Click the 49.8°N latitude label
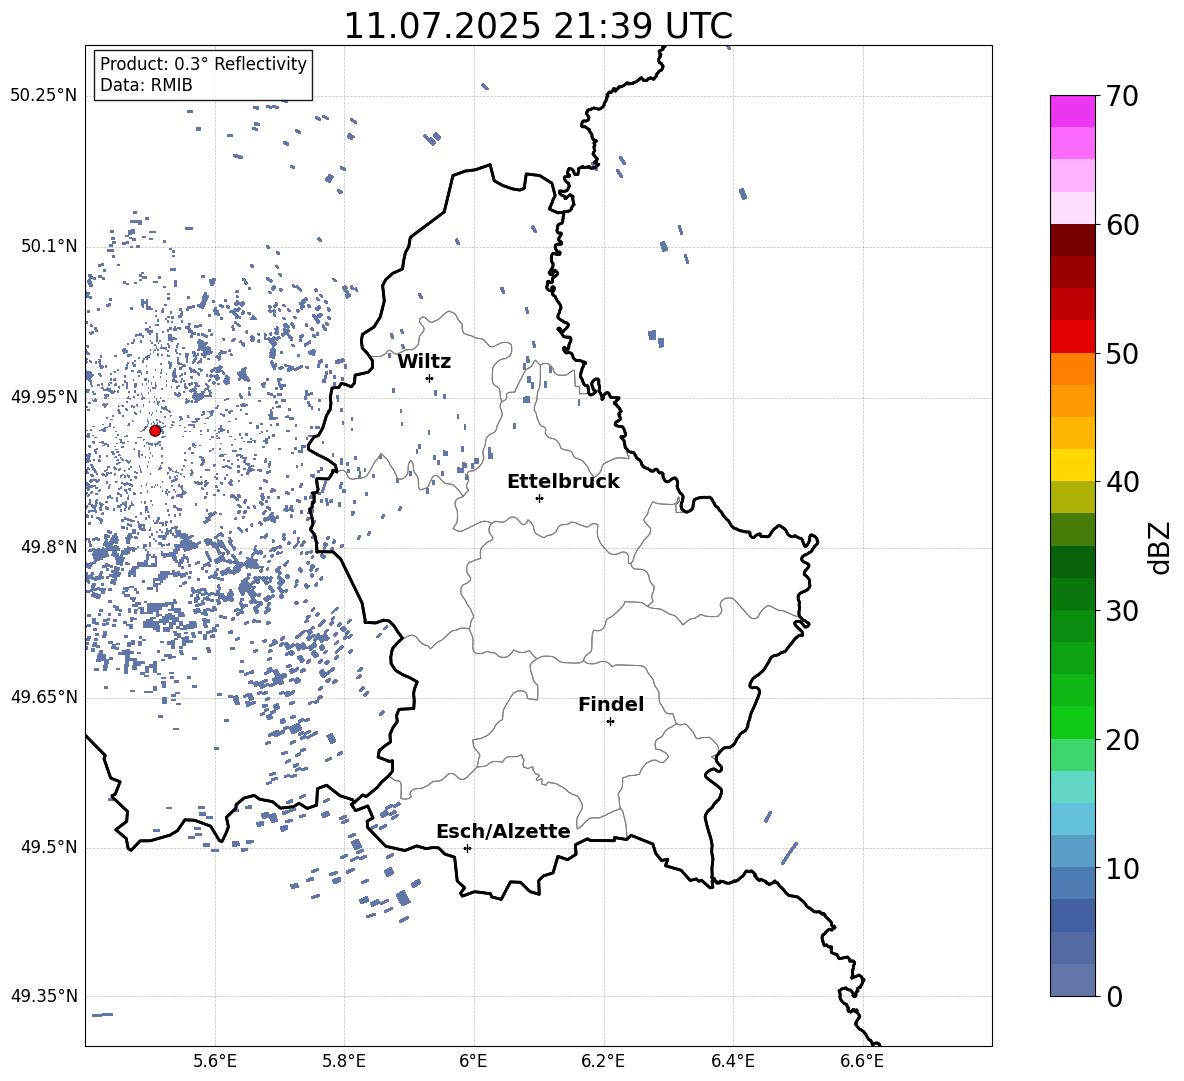 coord(49,547)
